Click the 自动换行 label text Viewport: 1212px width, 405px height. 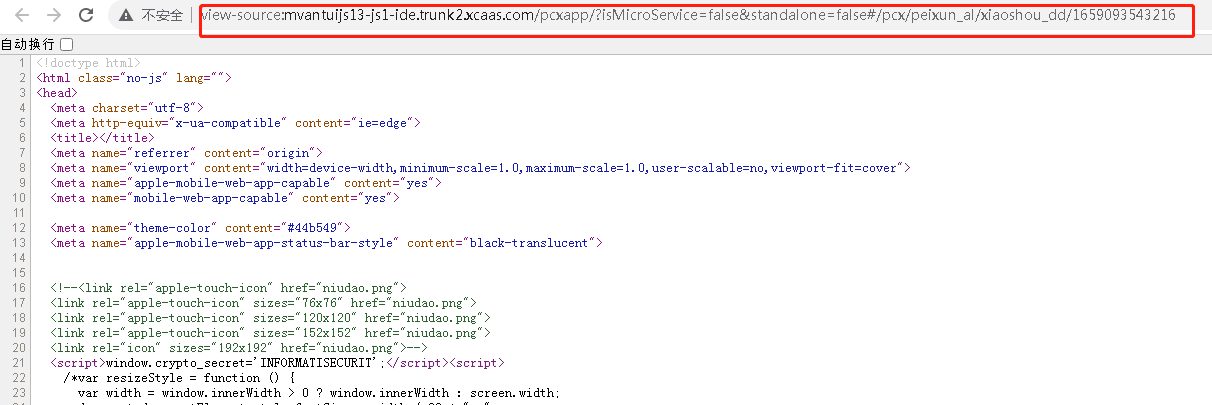(x=28, y=45)
